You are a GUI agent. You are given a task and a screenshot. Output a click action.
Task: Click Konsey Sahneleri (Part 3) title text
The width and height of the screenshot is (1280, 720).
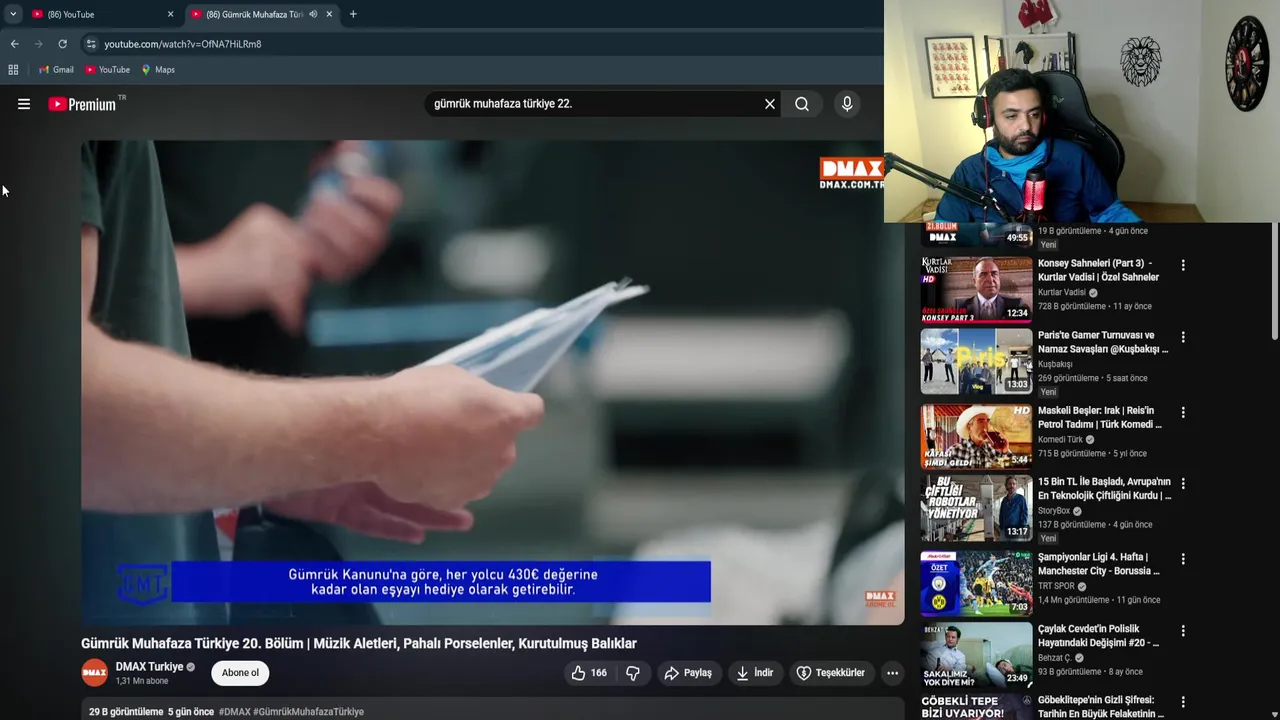point(1098,270)
